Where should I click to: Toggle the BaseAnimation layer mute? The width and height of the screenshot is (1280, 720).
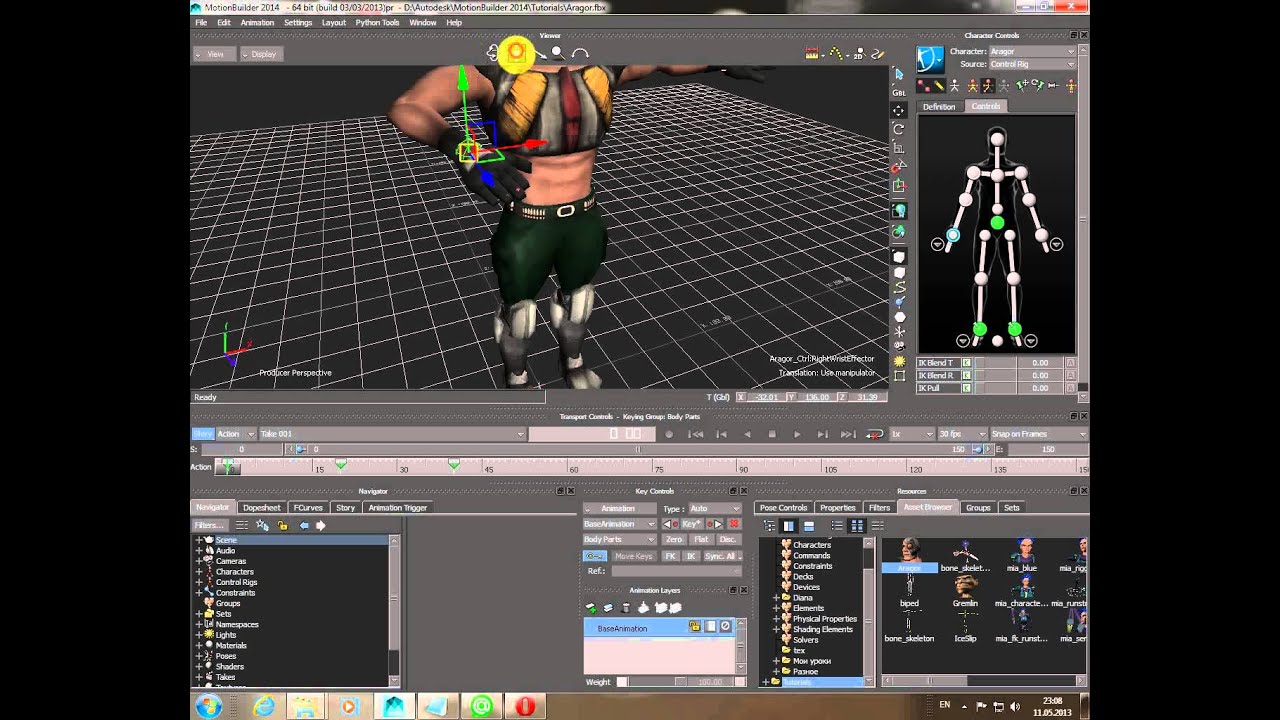point(726,627)
